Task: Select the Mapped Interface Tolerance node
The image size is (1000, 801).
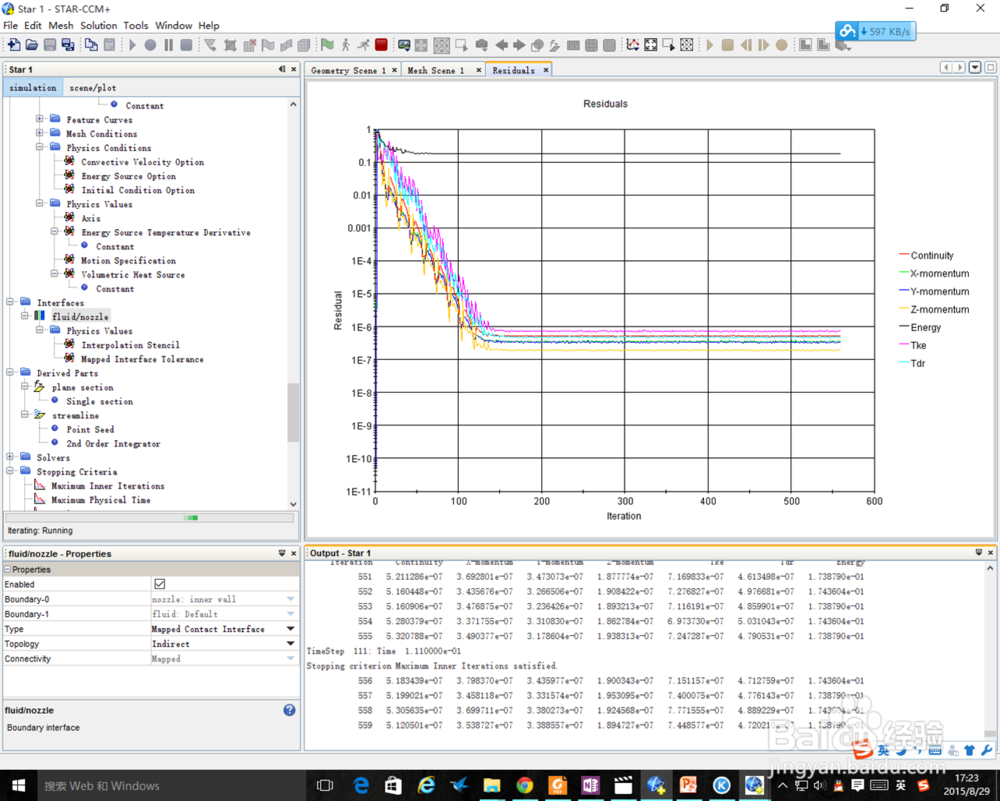Action: [142, 359]
